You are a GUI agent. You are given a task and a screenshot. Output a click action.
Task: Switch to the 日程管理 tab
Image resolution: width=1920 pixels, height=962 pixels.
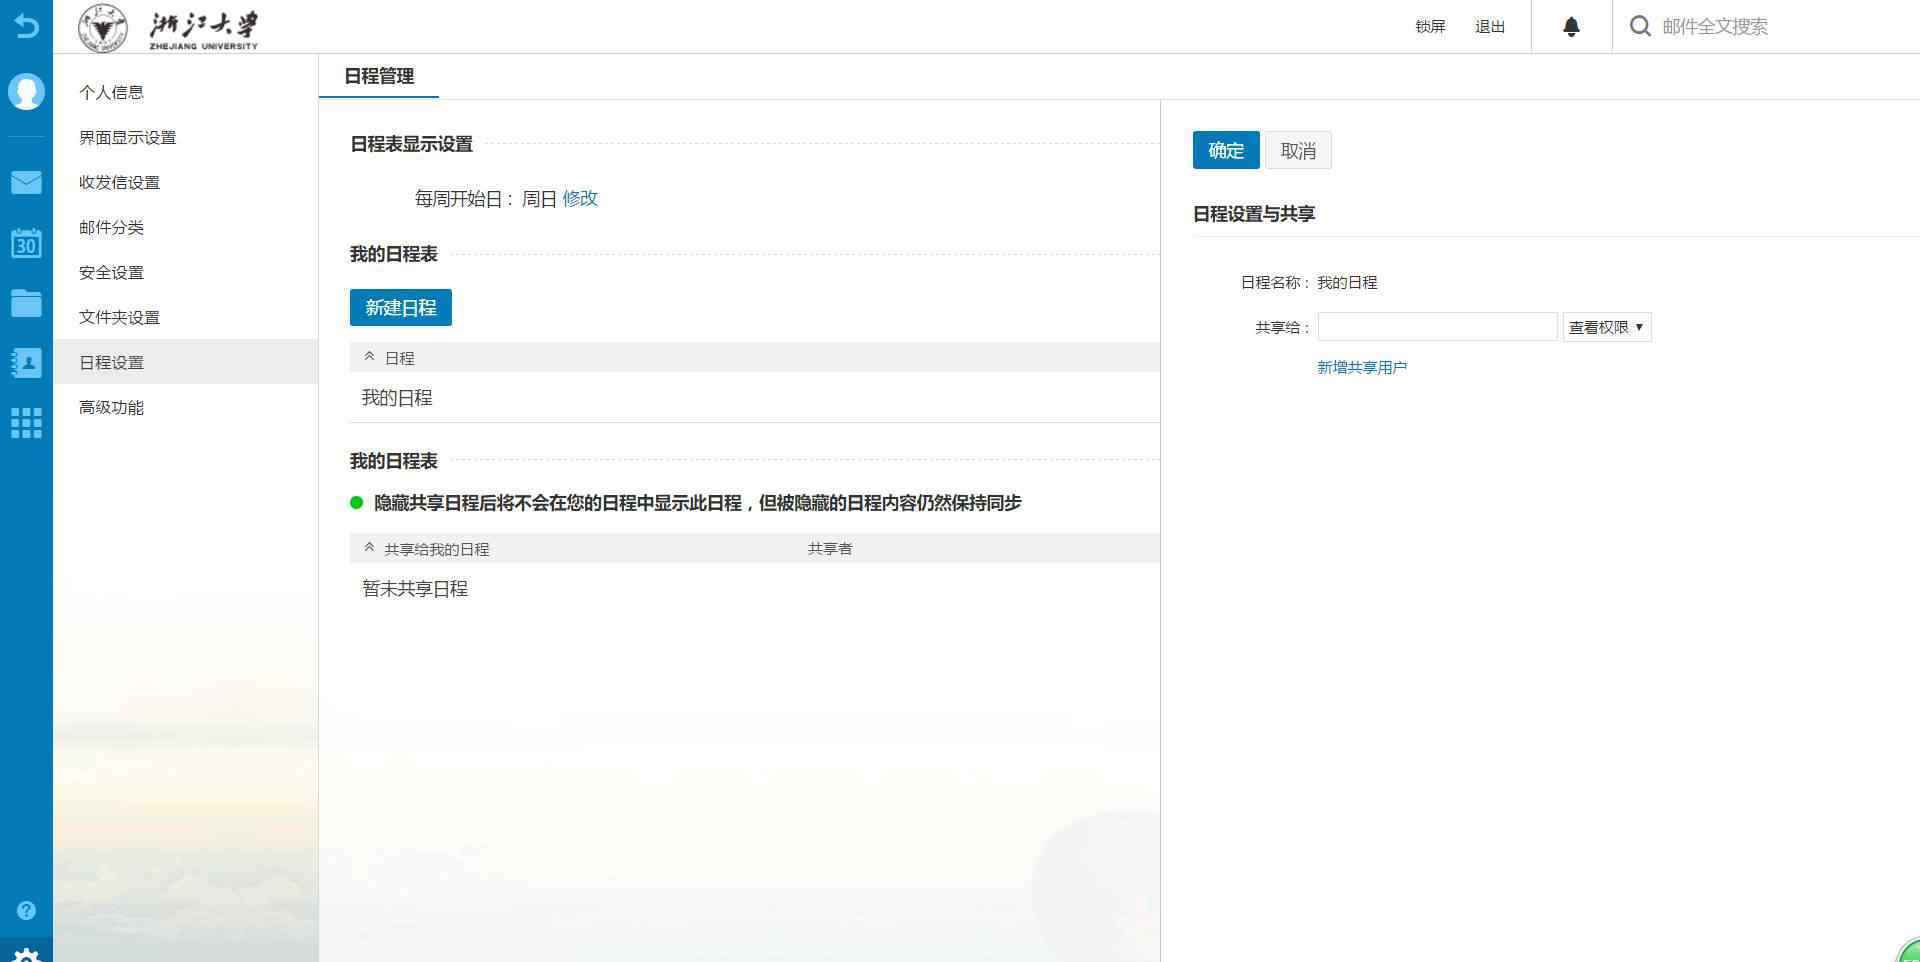[x=379, y=76]
